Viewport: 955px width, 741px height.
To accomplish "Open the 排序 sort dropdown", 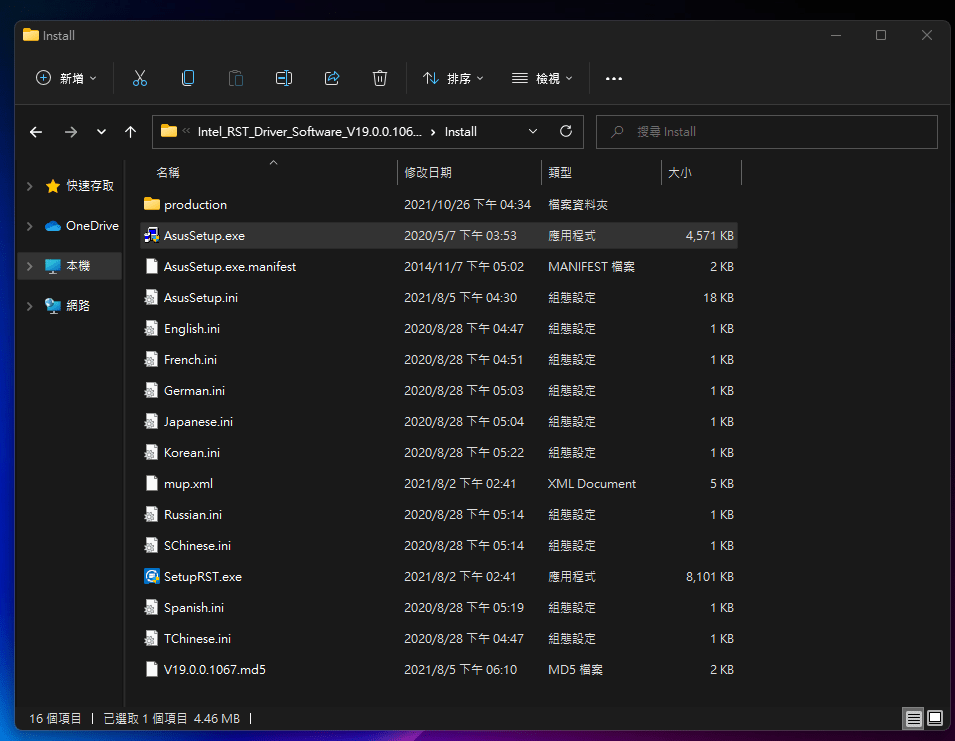I will 453,78.
